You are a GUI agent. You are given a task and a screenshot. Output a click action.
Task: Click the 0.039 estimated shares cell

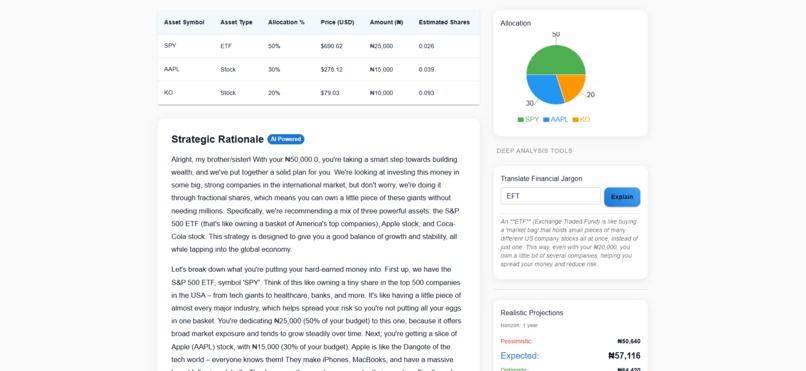click(x=426, y=69)
